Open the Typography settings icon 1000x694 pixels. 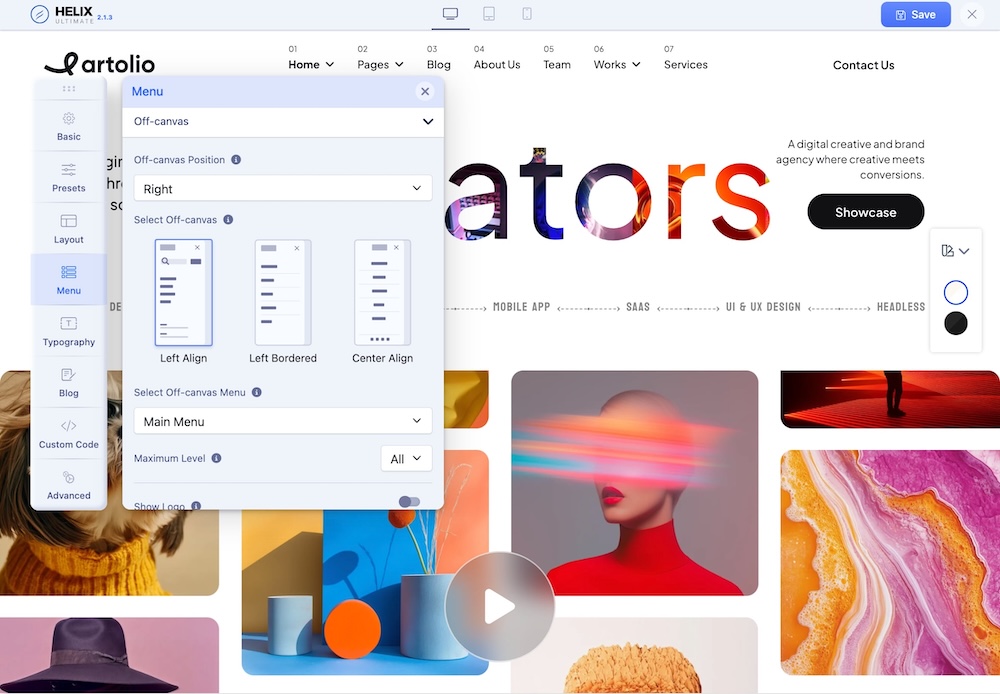pyautogui.click(x=69, y=324)
